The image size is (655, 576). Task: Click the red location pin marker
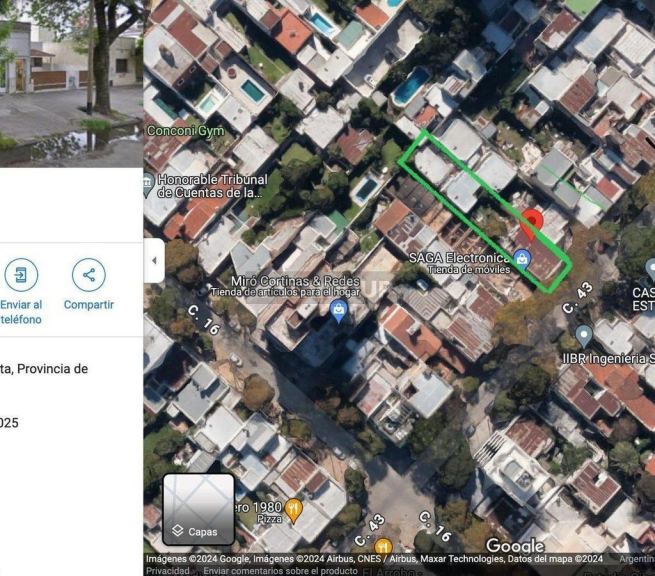(531, 226)
